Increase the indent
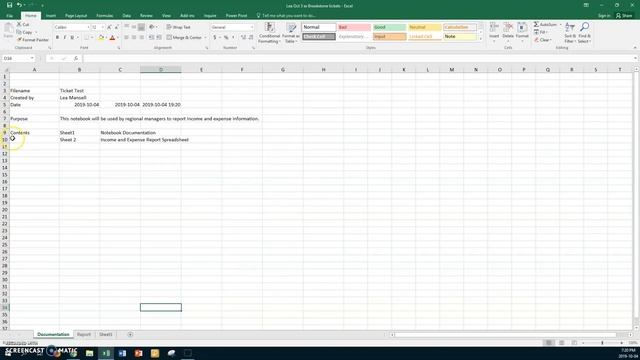 pos(159,38)
